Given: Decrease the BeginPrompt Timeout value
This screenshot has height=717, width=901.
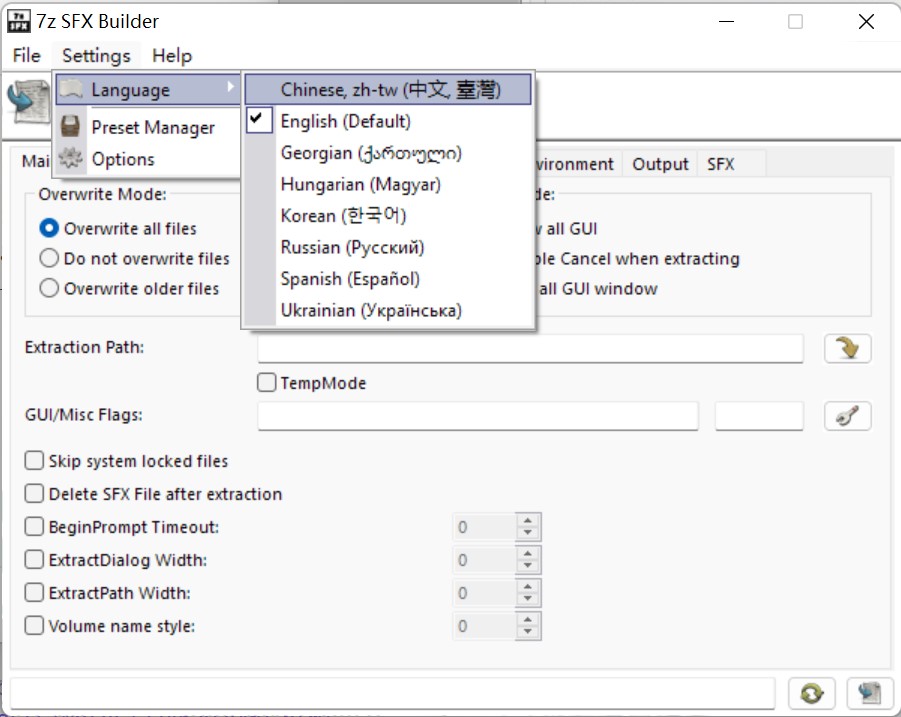Looking at the screenshot, I should click(527, 534).
